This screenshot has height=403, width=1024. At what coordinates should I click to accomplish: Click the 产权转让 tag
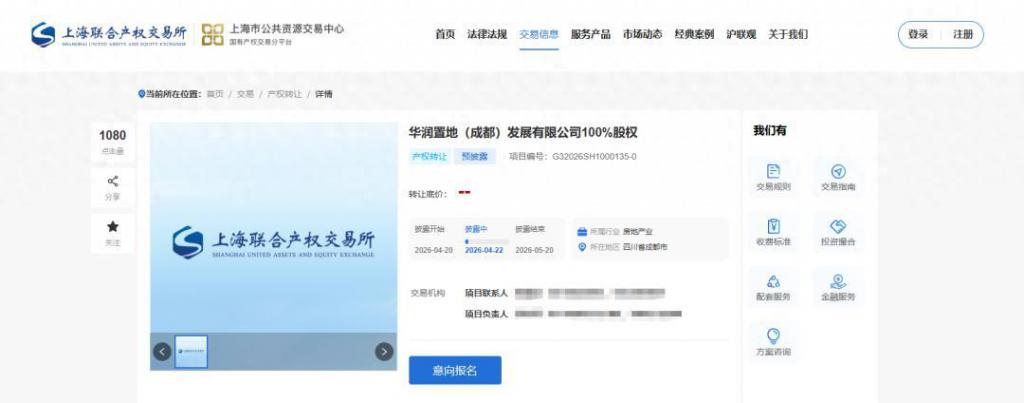[x=429, y=157]
